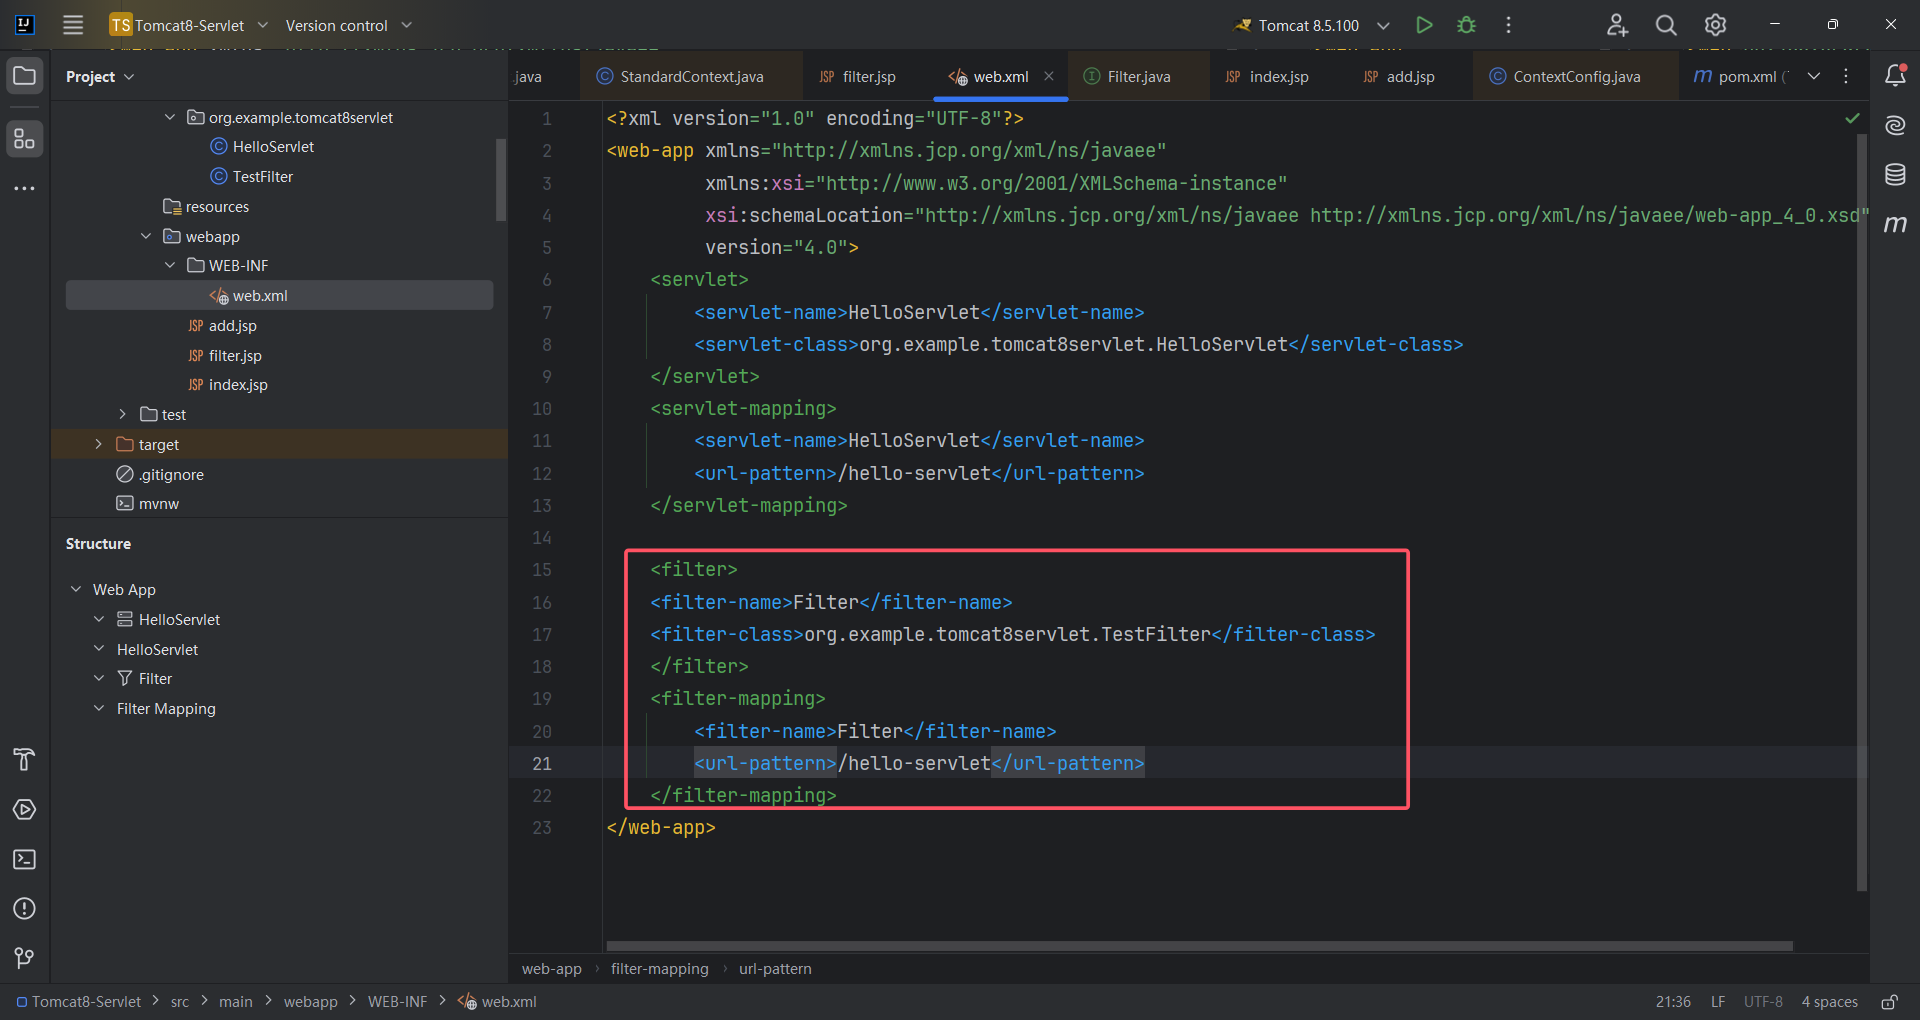Toggle read-only lock icon in status bar
Screen dimensions: 1920x1020
coord(1889,1002)
